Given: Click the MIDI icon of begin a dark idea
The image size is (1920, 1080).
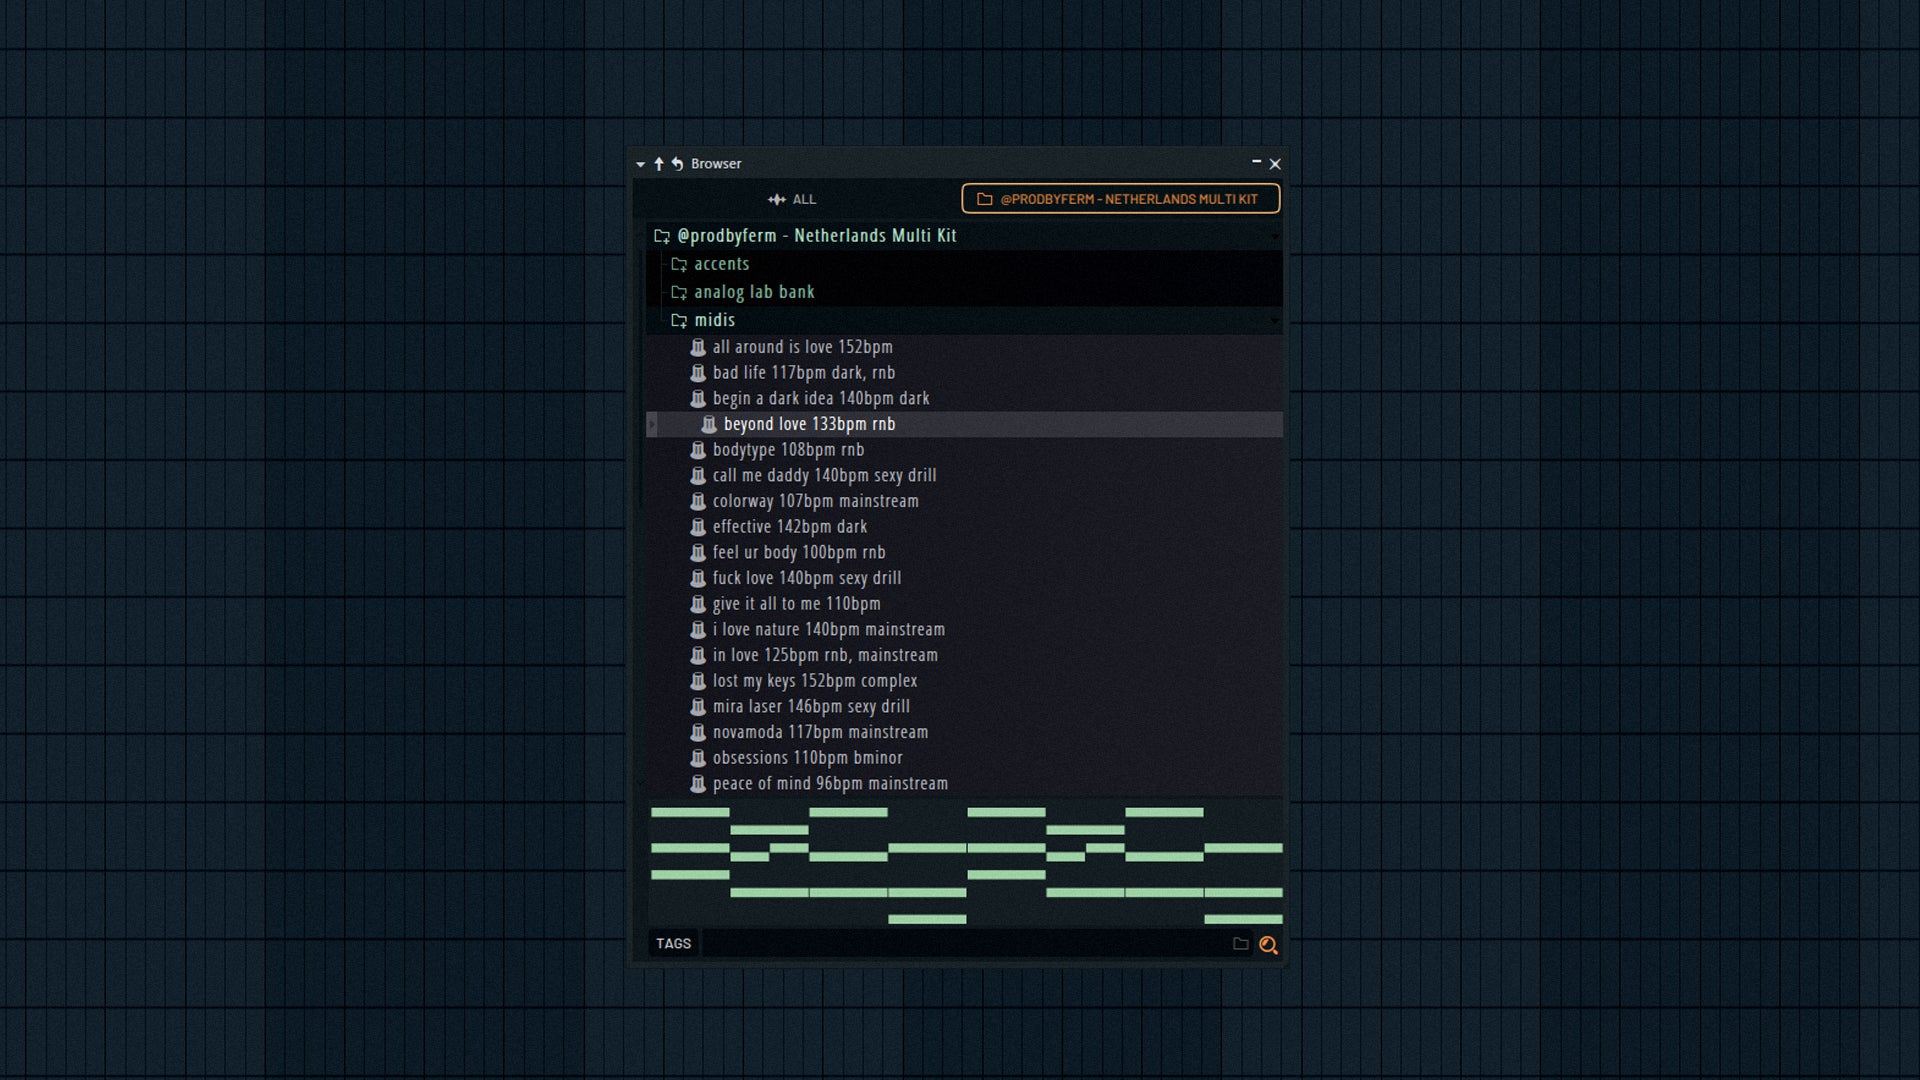Looking at the screenshot, I should coord(698,399).
